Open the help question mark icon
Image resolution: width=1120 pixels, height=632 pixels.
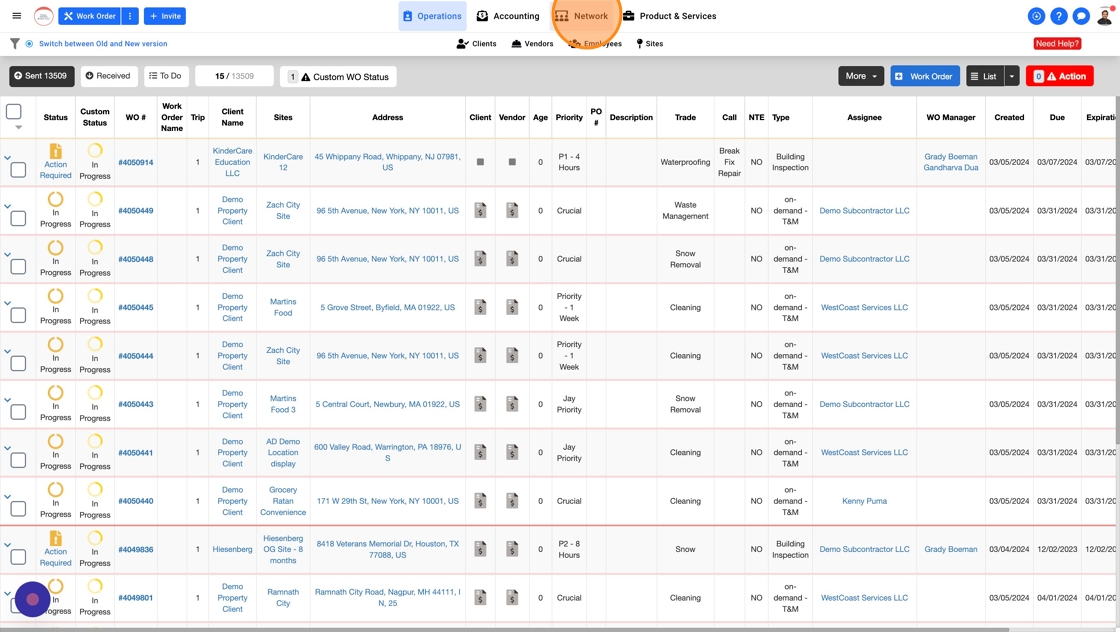click(1058, 16)
